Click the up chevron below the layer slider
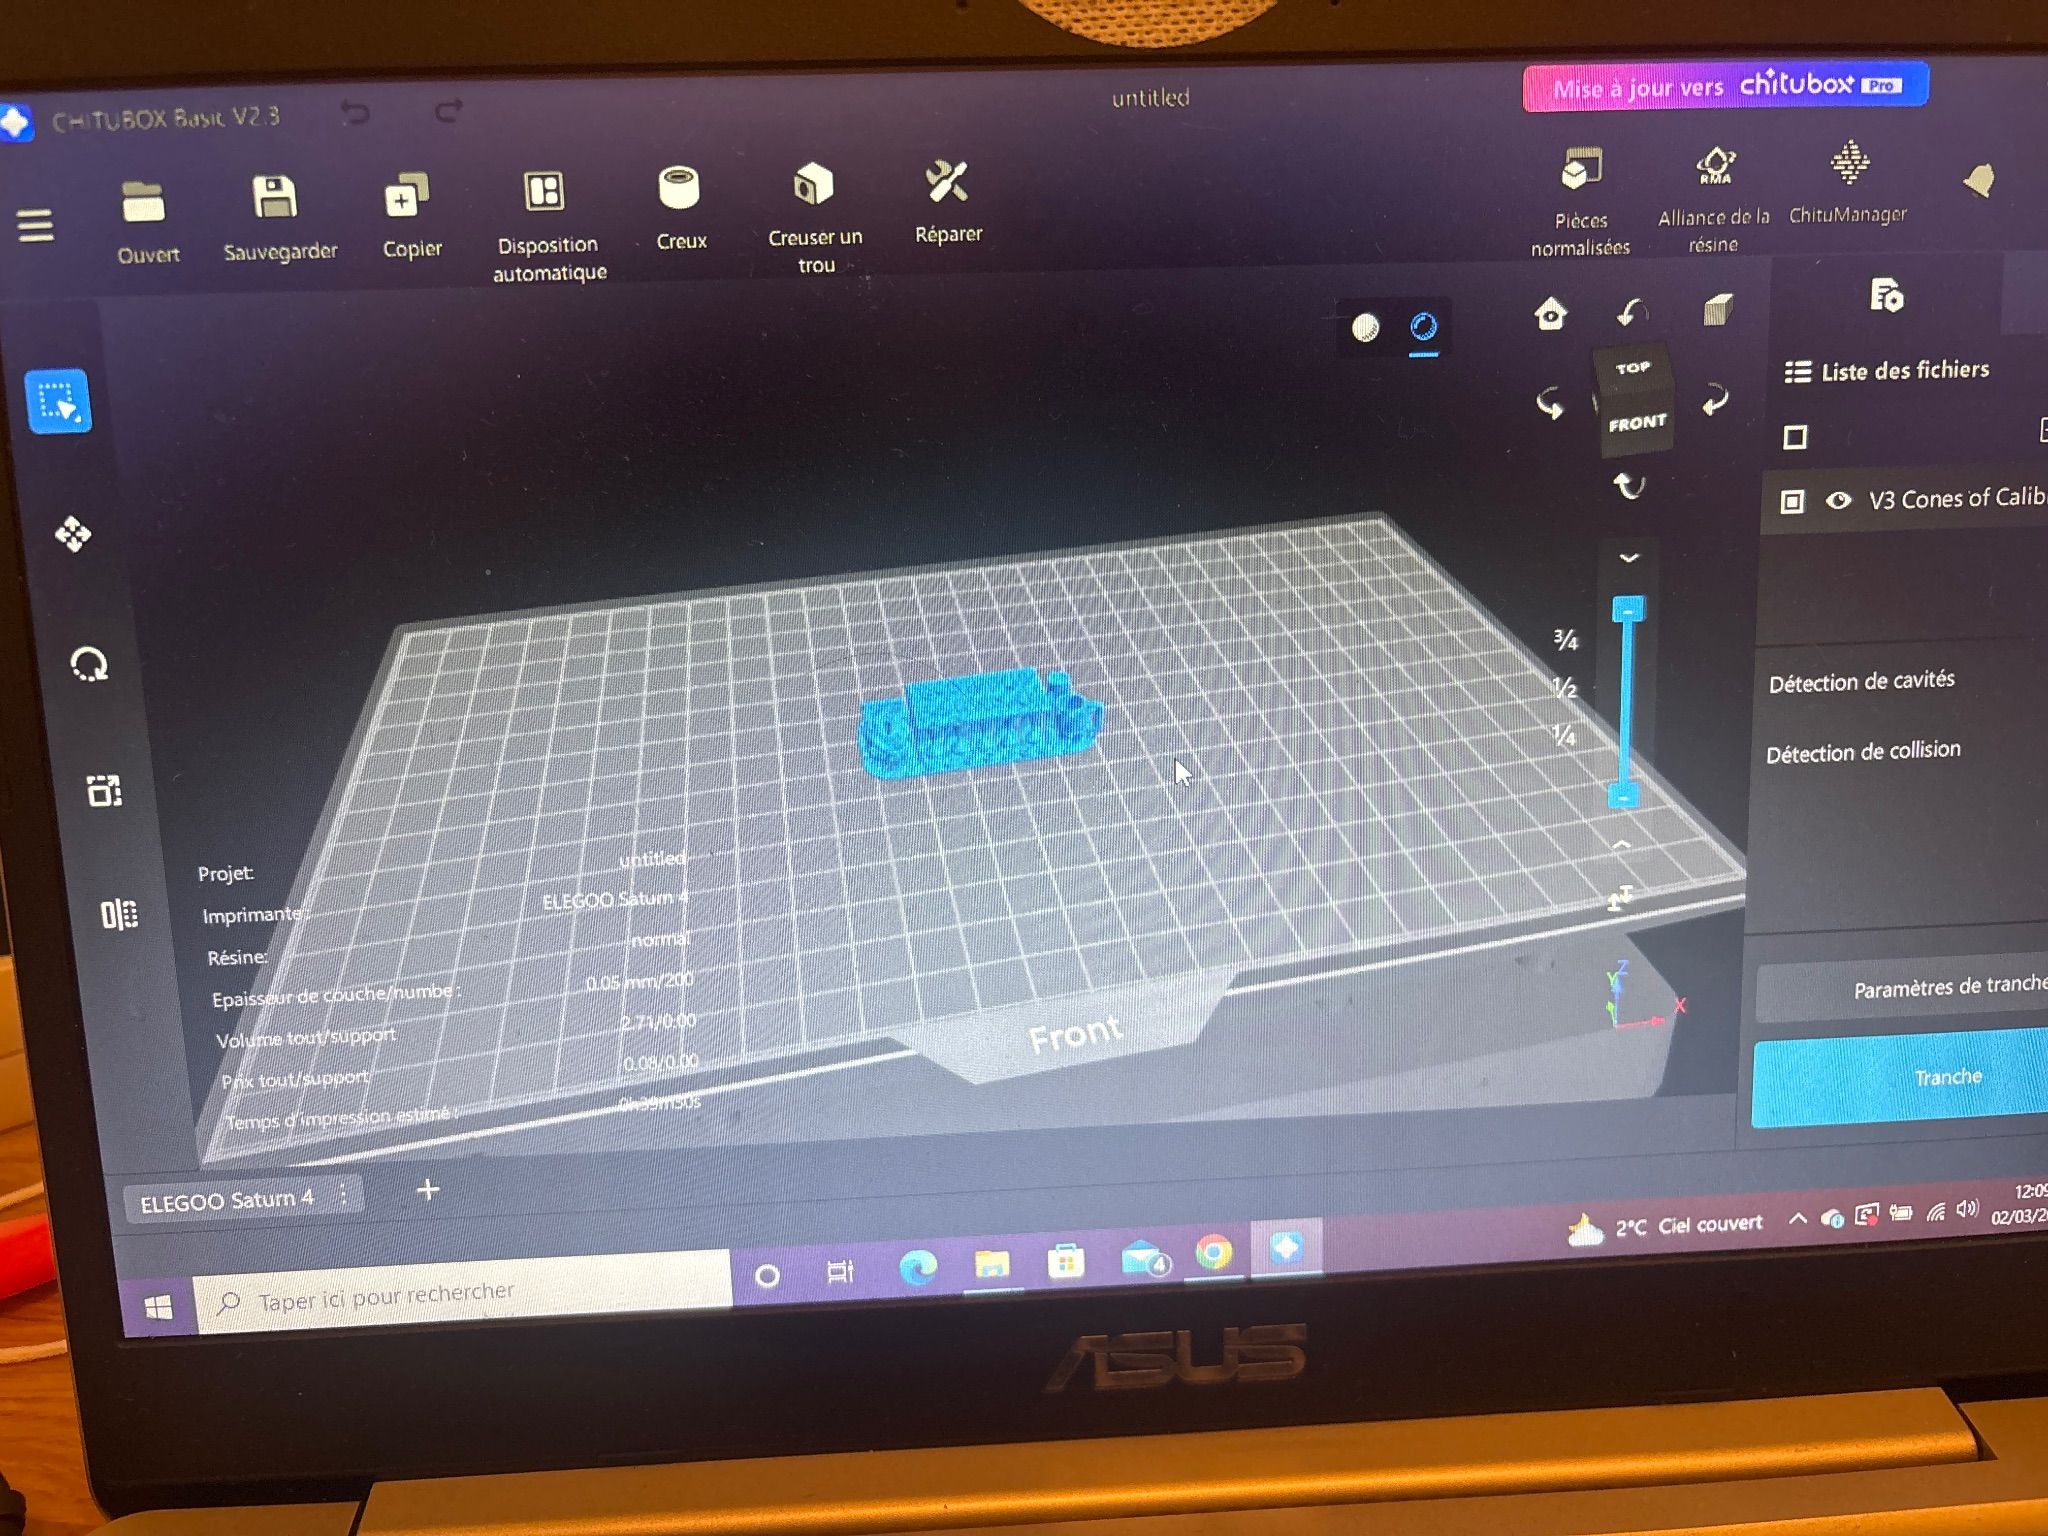The height and width of the screenshot is (1536, 2048). (x=1622, y=846)
